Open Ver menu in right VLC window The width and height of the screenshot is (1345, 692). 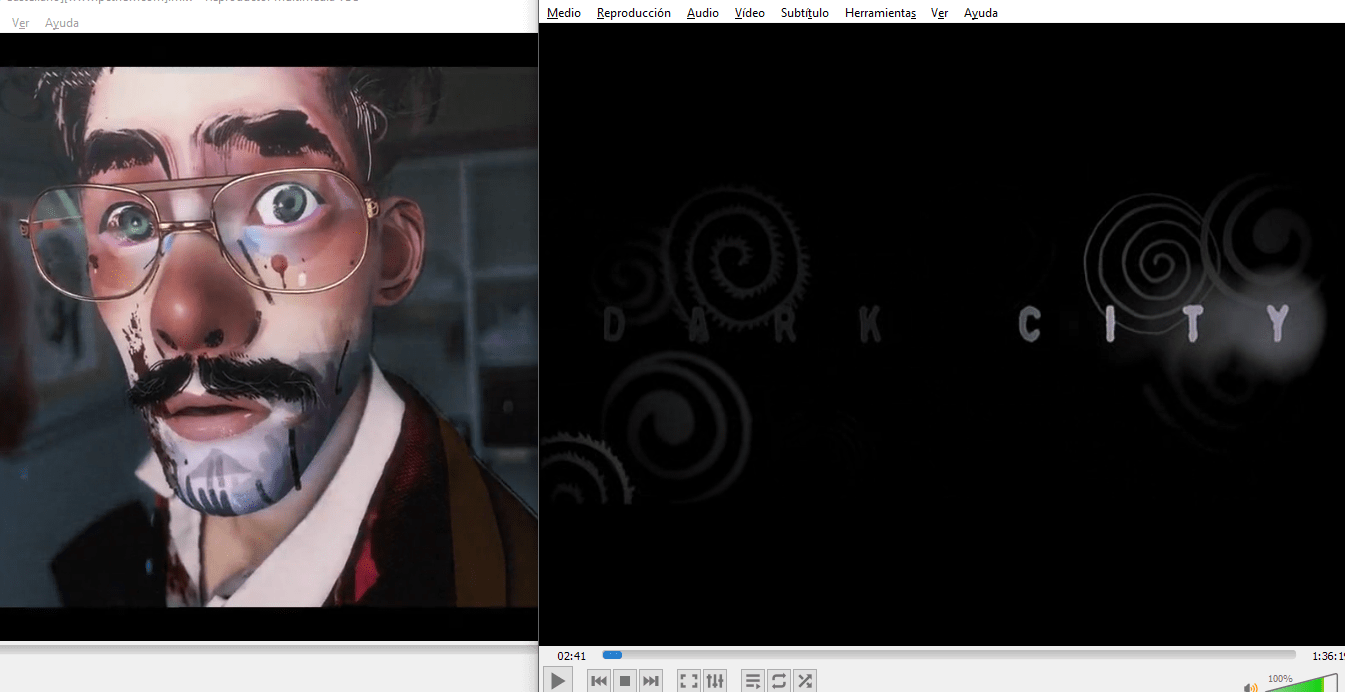(939, 13)
